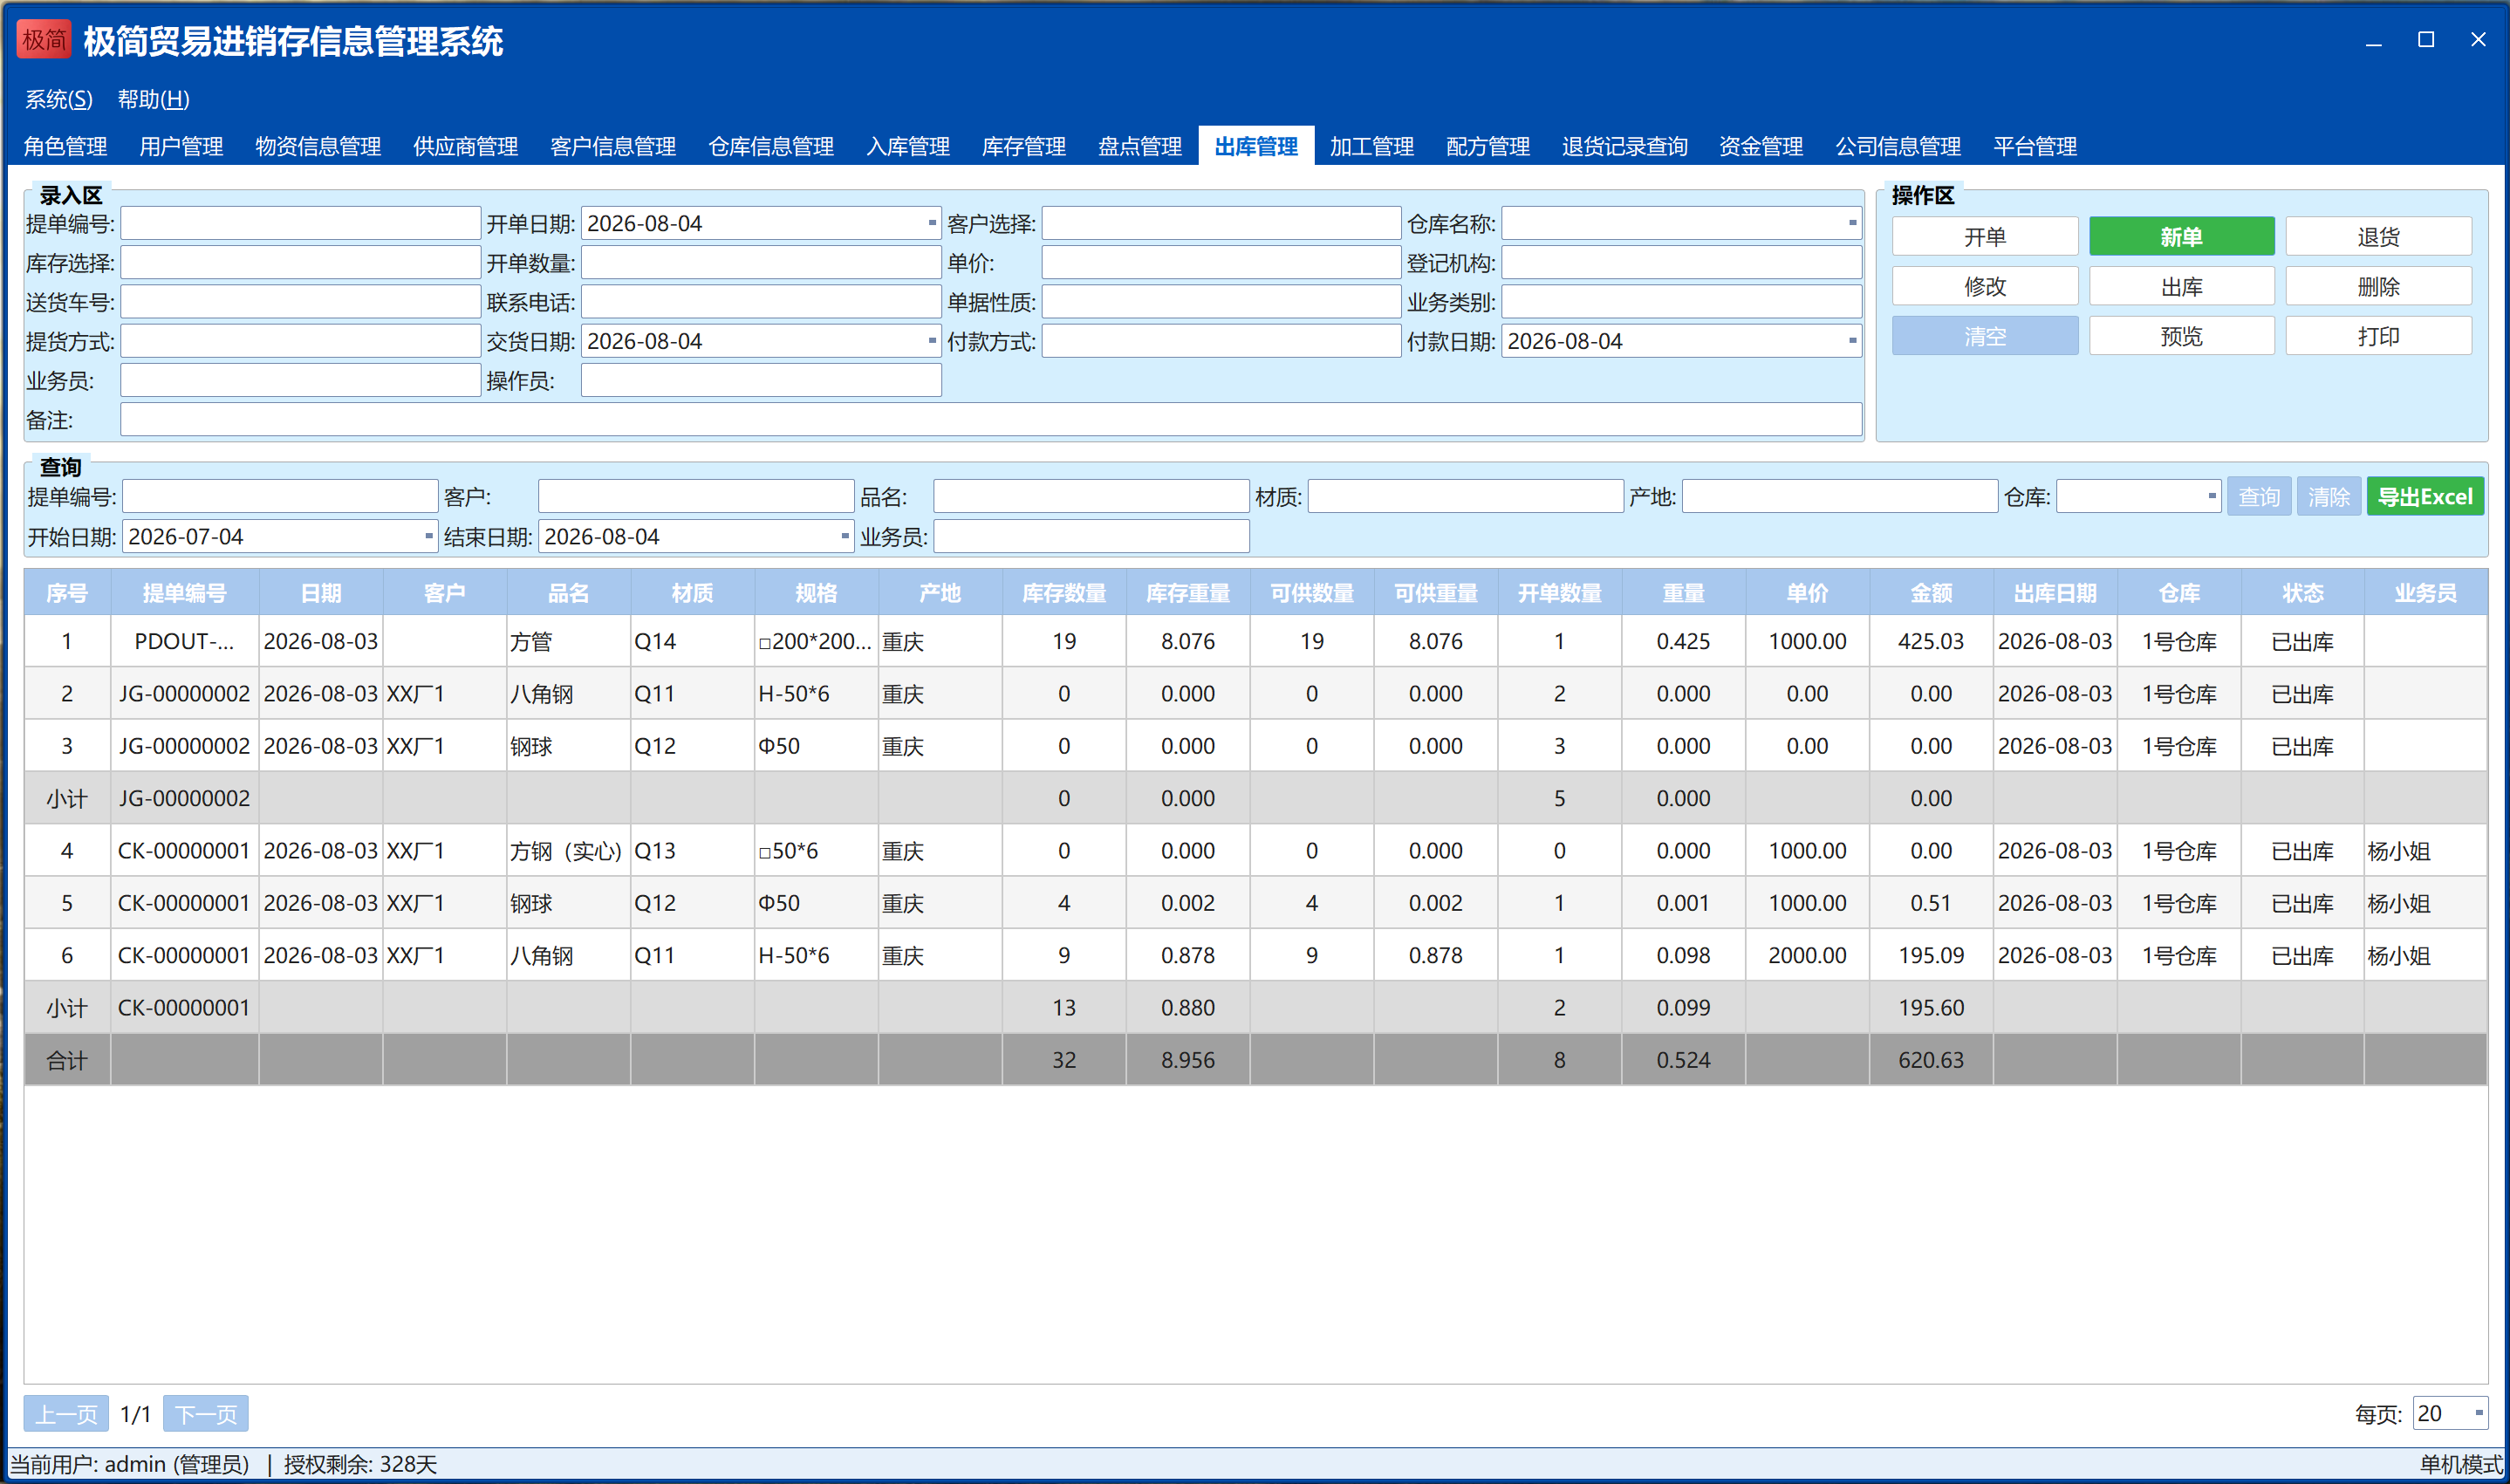
Task: Click amount cell 425.03
Action: [x=1931, y=641]
